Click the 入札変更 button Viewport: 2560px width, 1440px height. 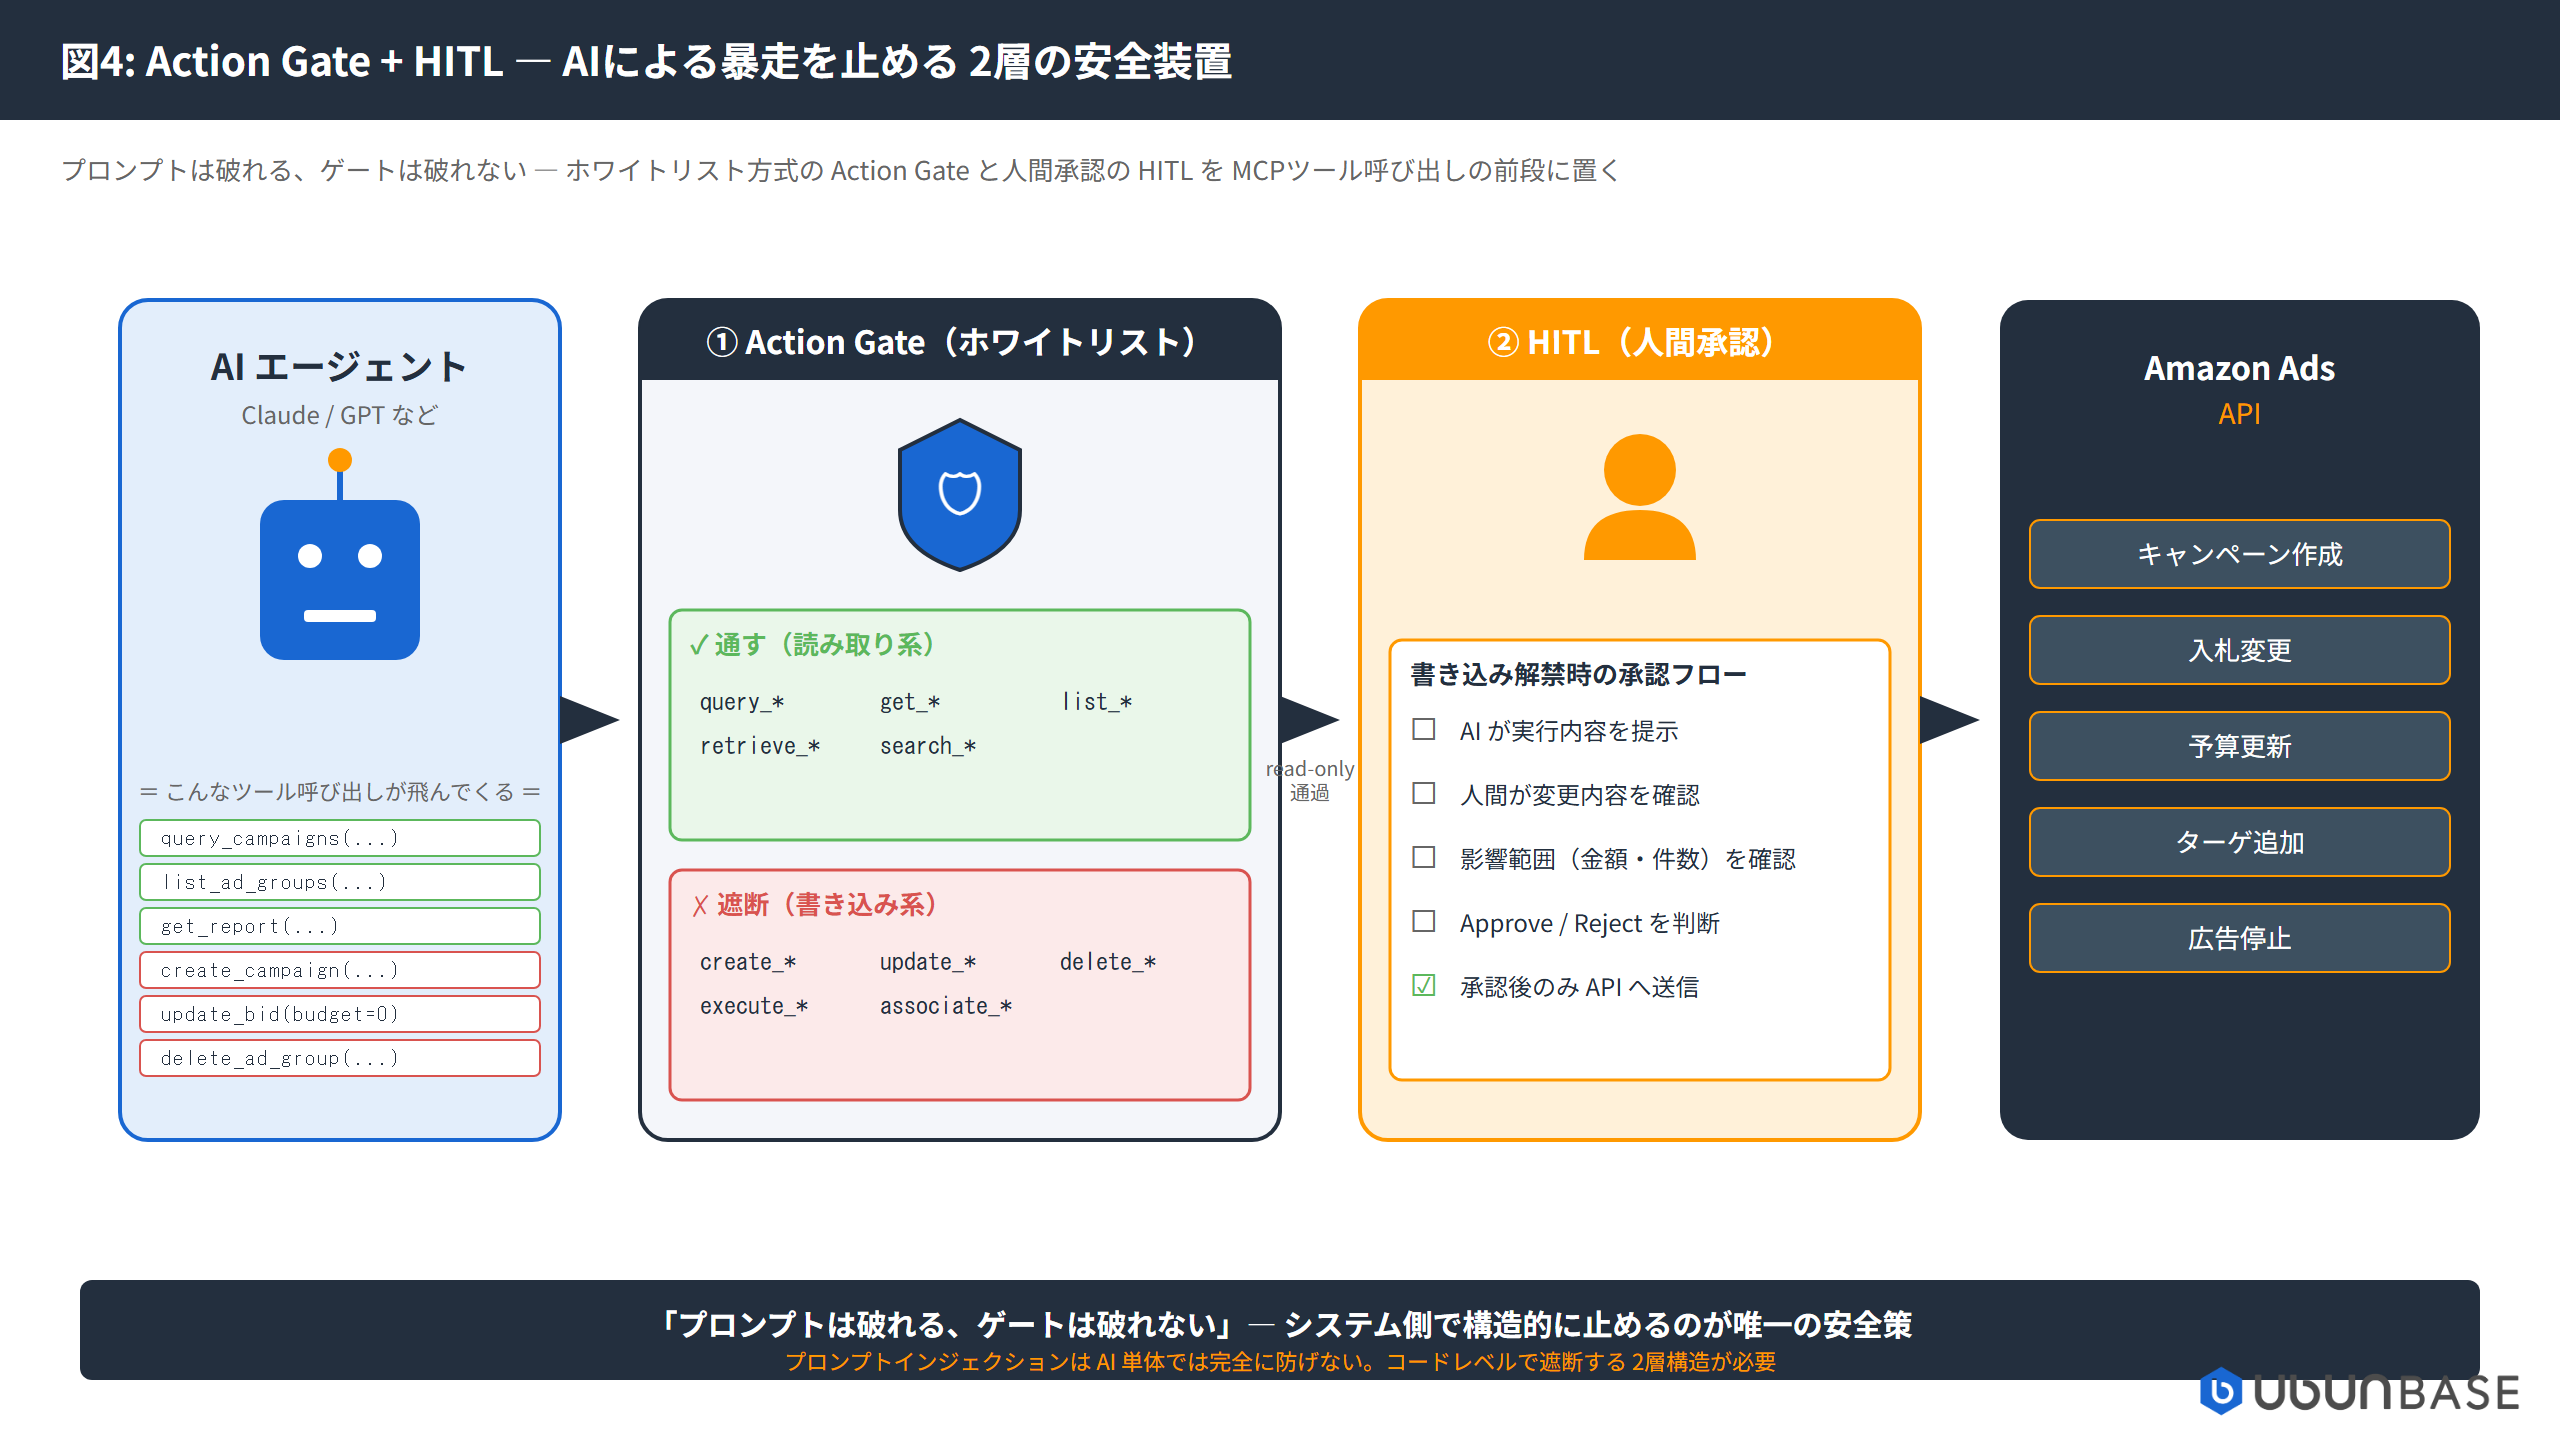click(2240, 650)
